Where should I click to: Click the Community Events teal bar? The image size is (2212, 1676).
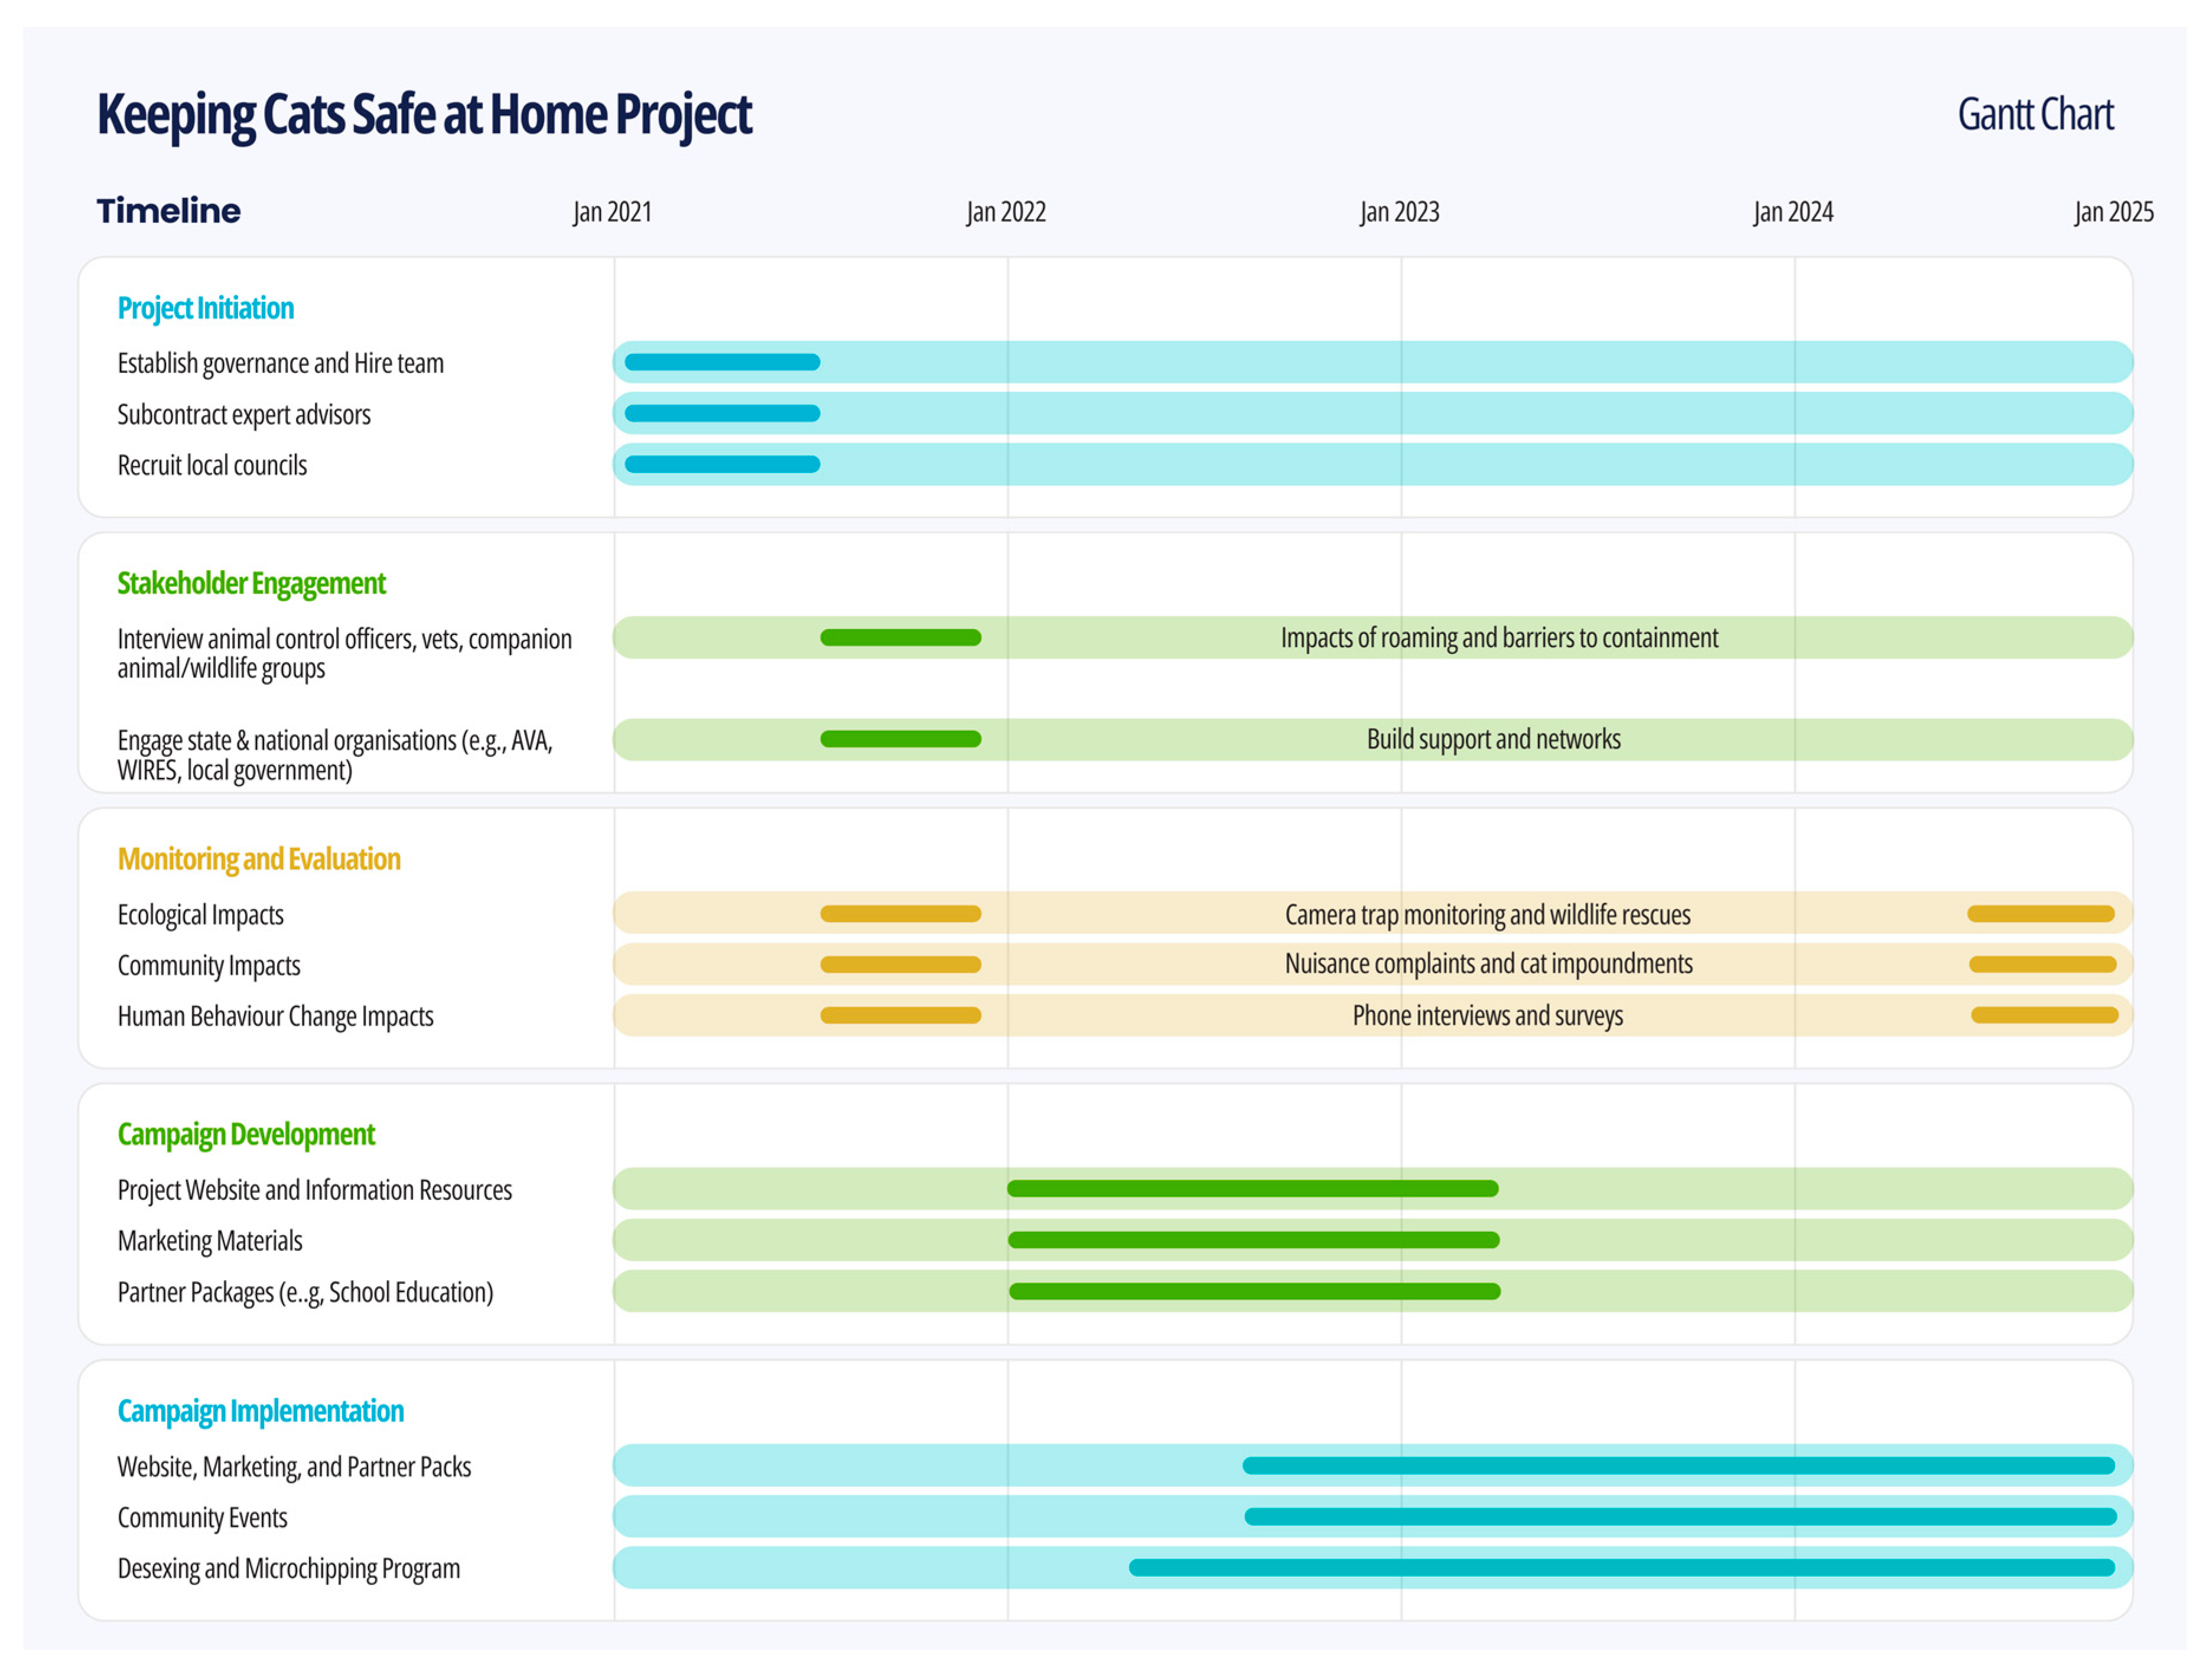pyautogui.click(x=1680, y=1517)
